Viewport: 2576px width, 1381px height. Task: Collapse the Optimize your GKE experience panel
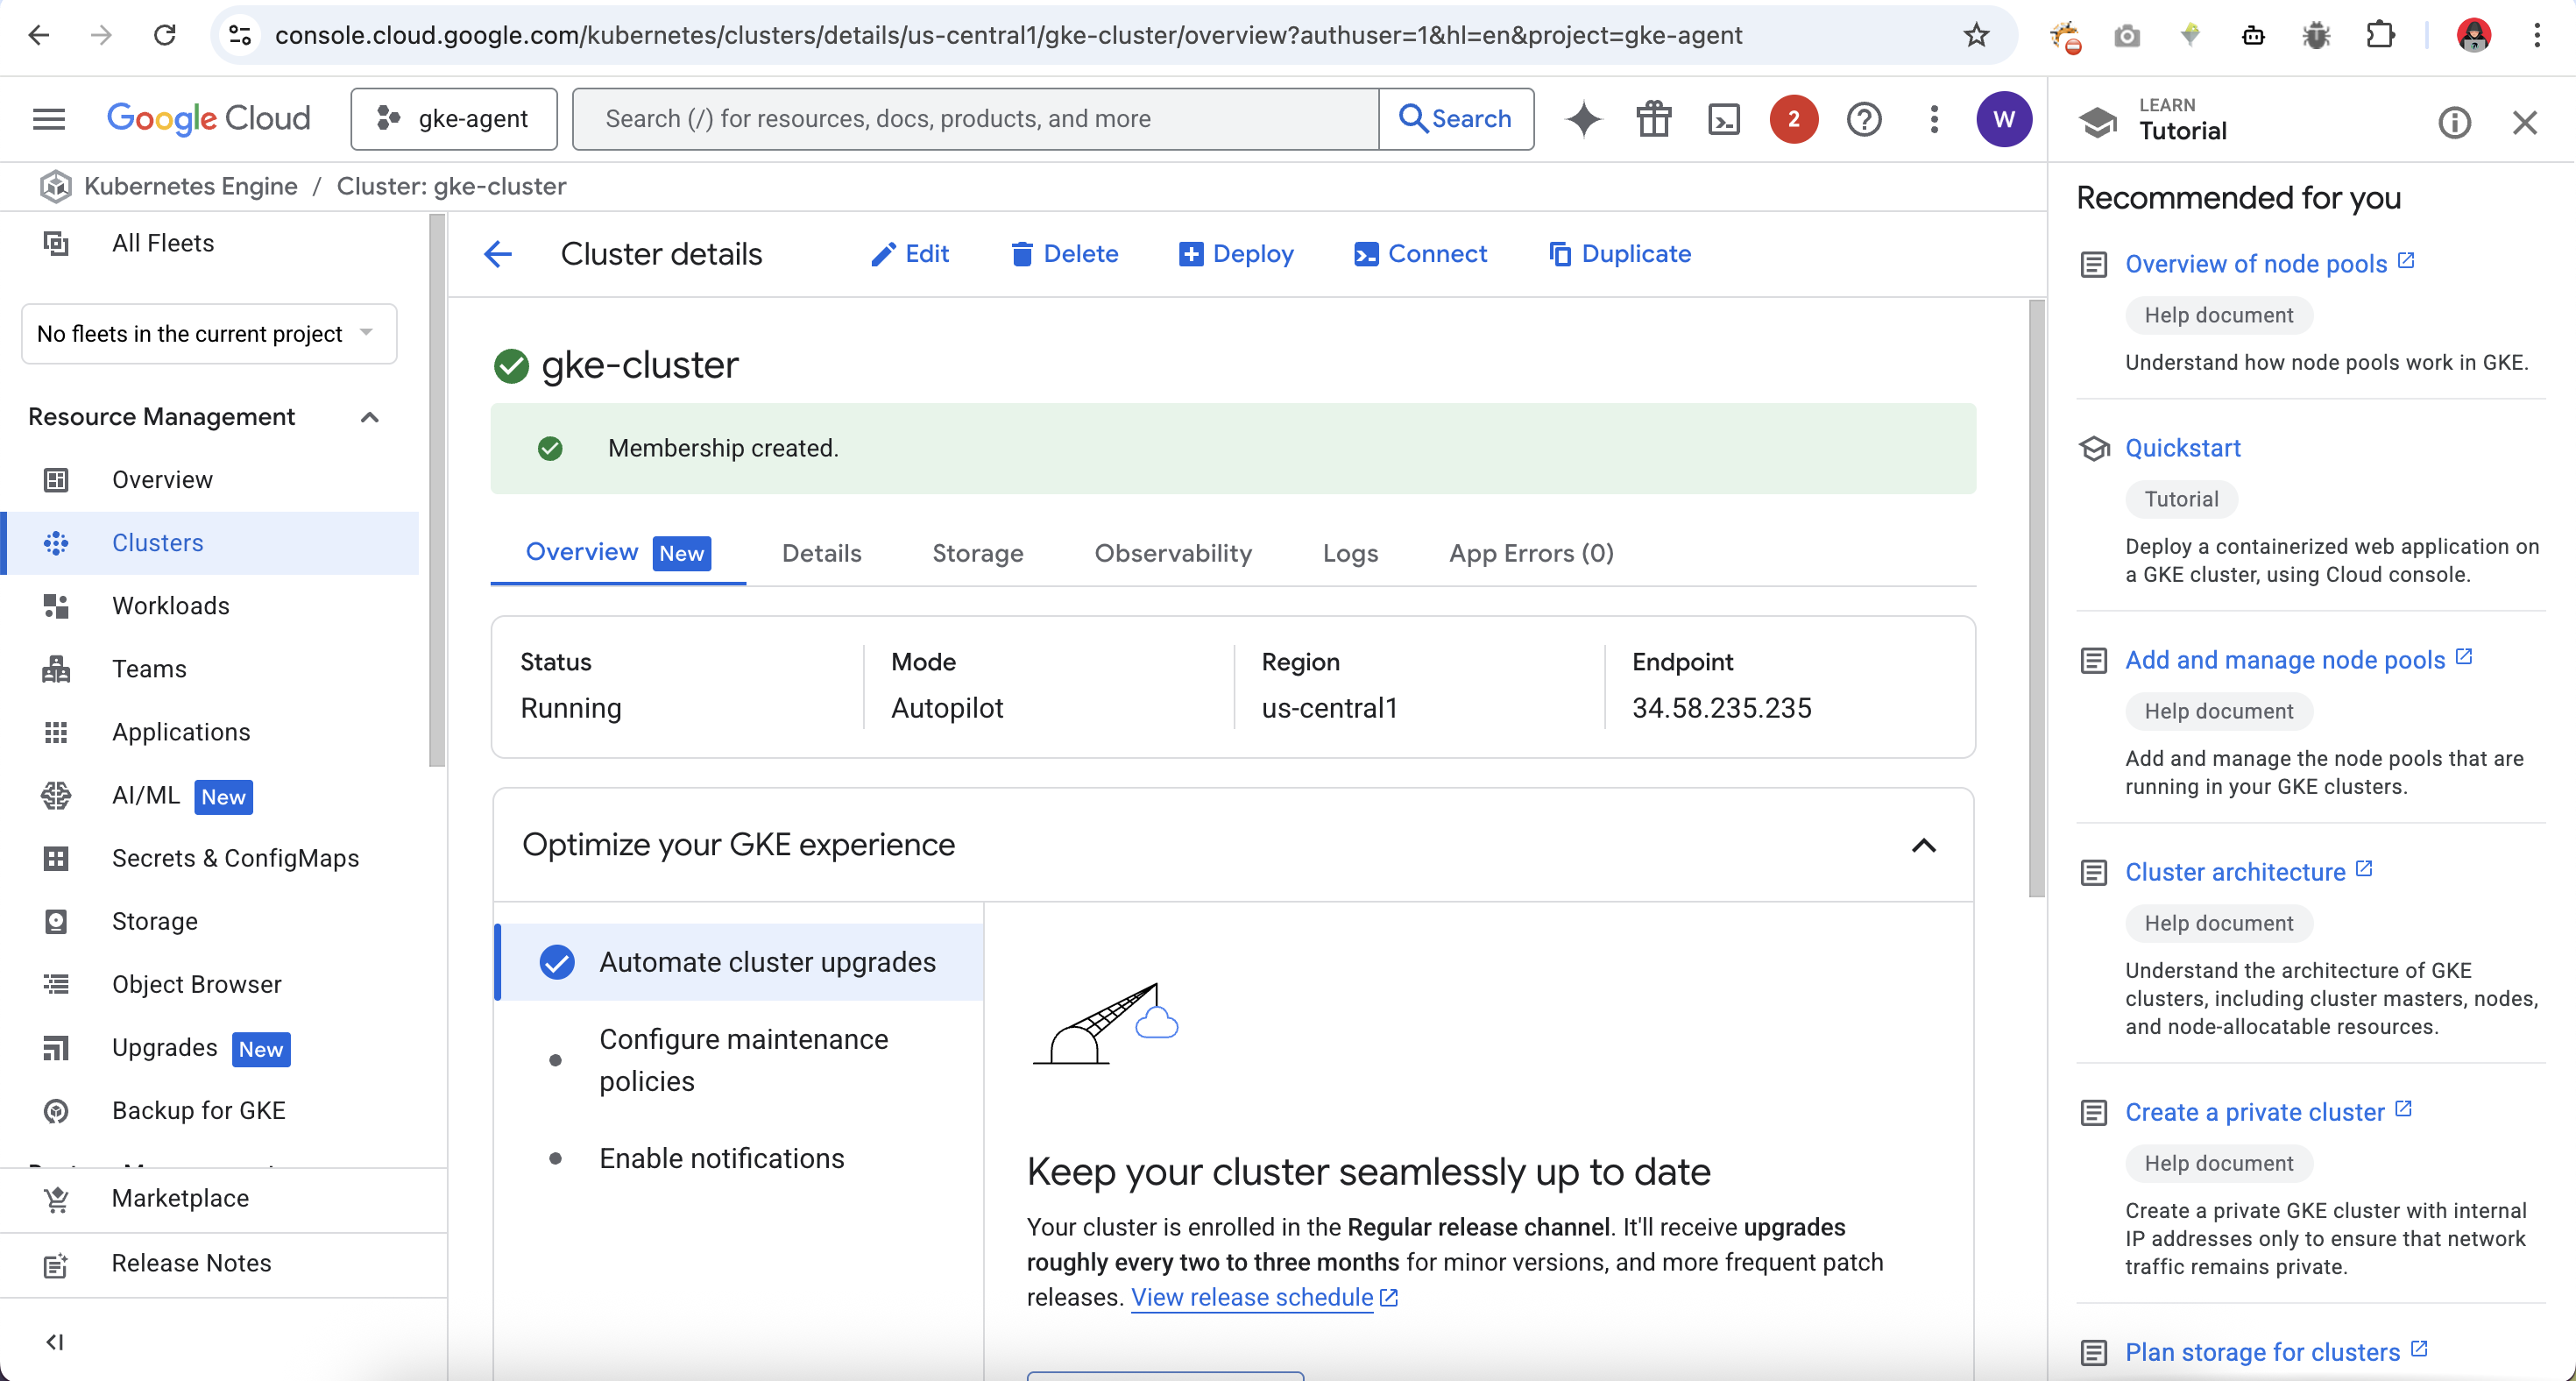pos(1923,846)
